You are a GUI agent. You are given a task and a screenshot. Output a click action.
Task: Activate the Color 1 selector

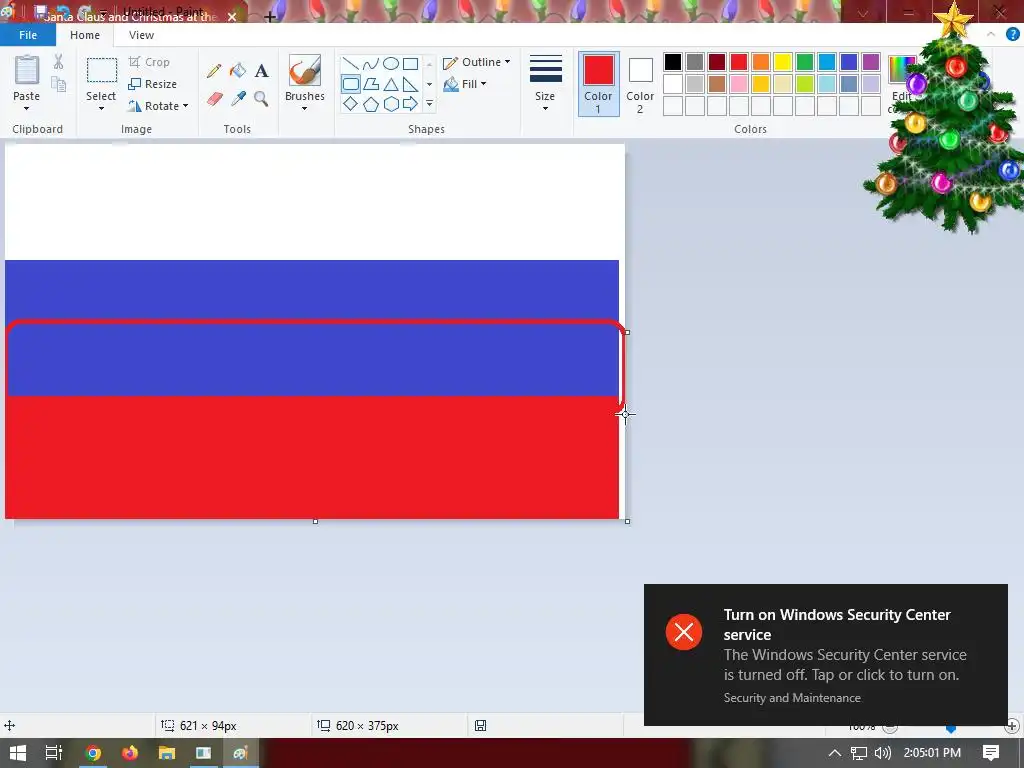click(x=598, y=84)
